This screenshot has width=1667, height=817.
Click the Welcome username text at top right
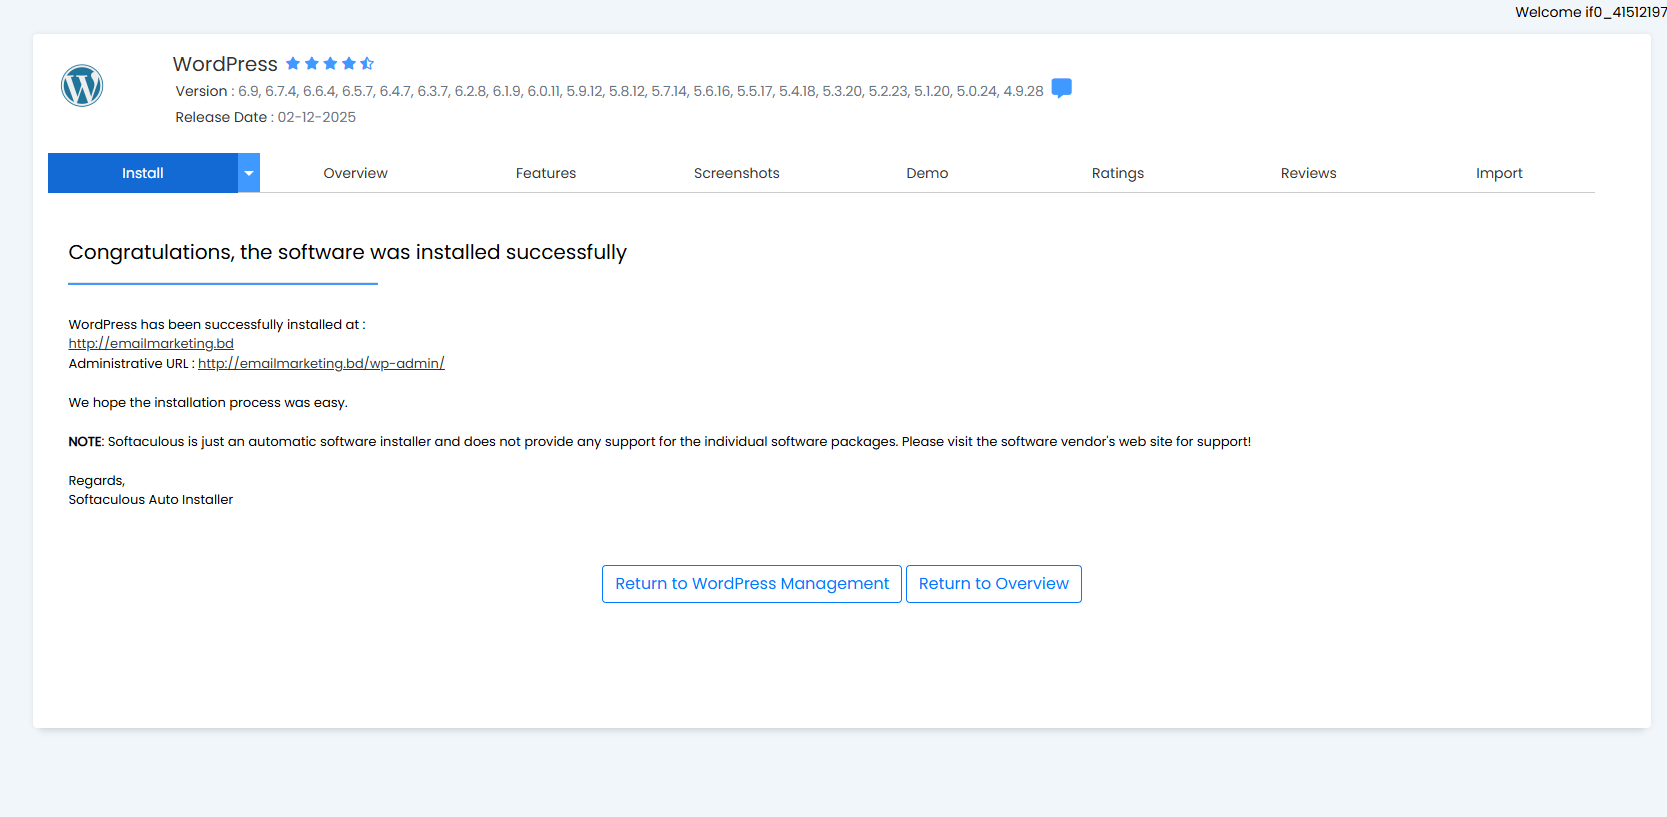pos(1589,12)
